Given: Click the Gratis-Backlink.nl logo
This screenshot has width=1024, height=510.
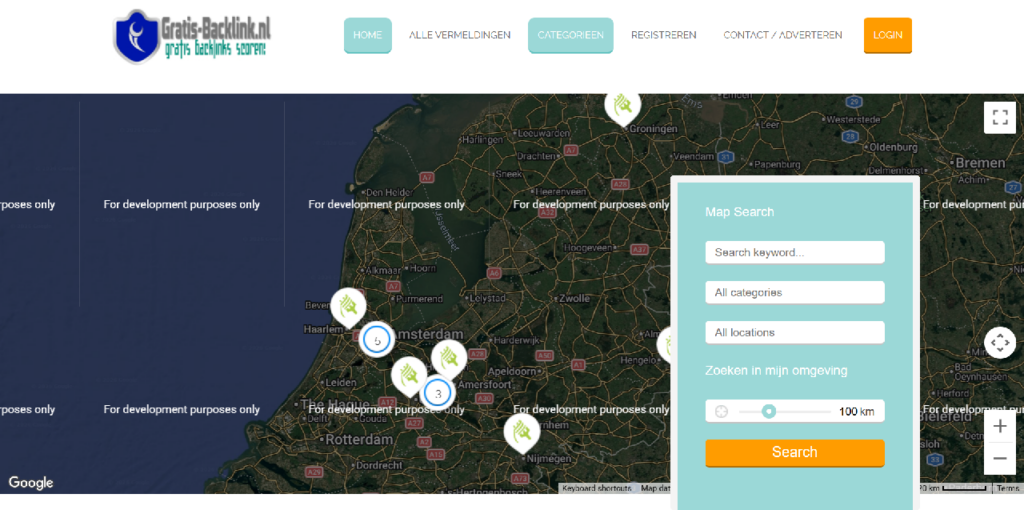Looking at the screenshot, I should coord(192,35).
